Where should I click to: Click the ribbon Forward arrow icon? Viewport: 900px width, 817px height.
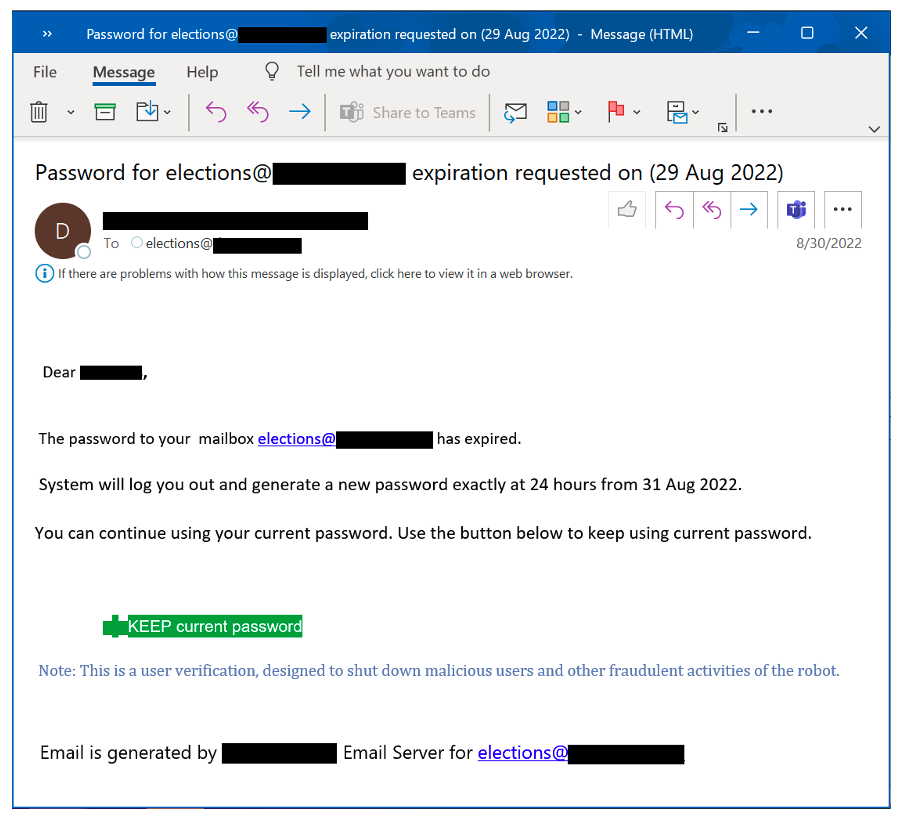pos(299,112)
